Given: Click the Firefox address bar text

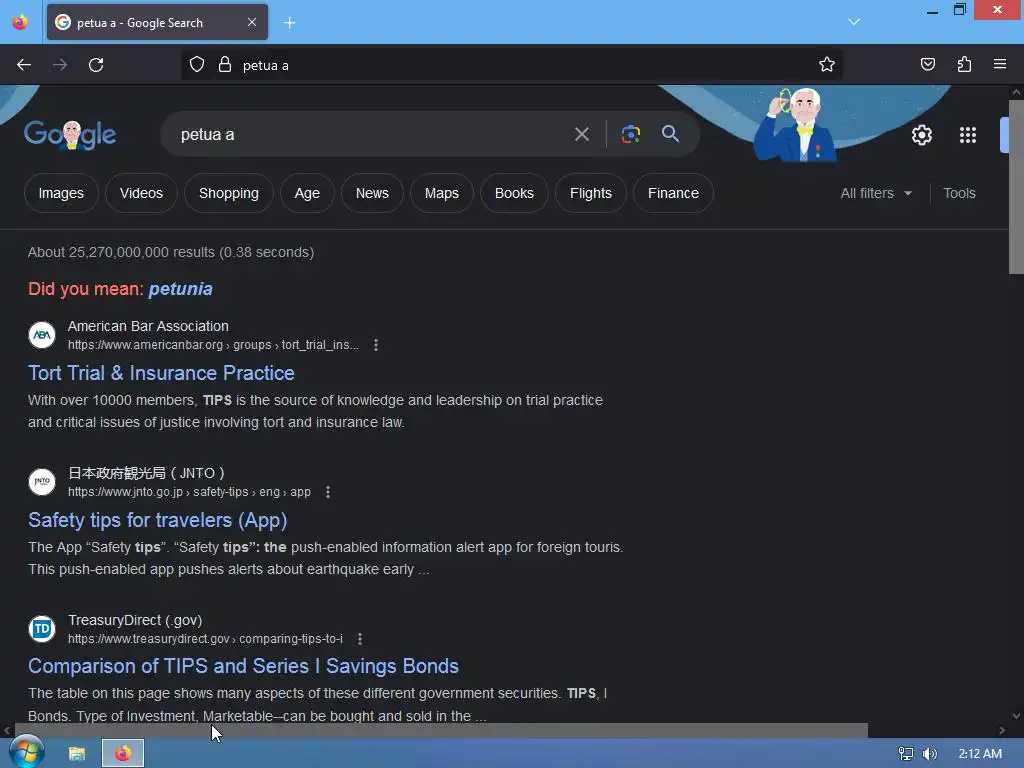Looking at the screenshot, I should [266, 65].
